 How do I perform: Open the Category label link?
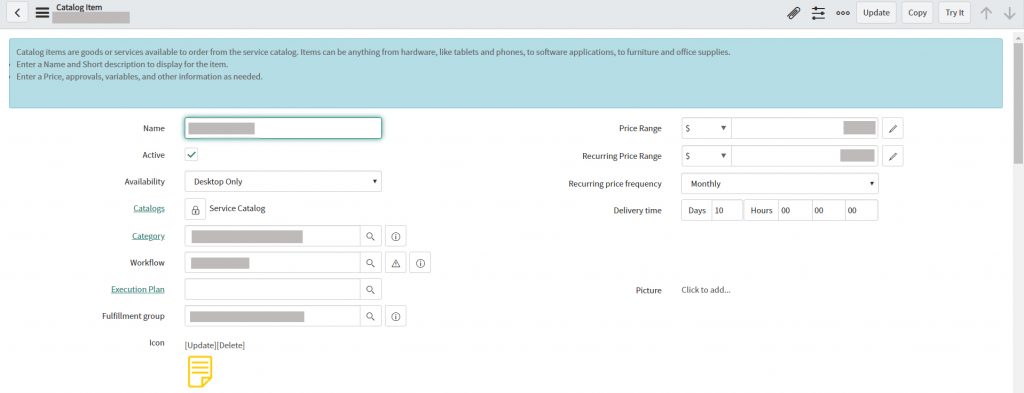click(148, 236)
